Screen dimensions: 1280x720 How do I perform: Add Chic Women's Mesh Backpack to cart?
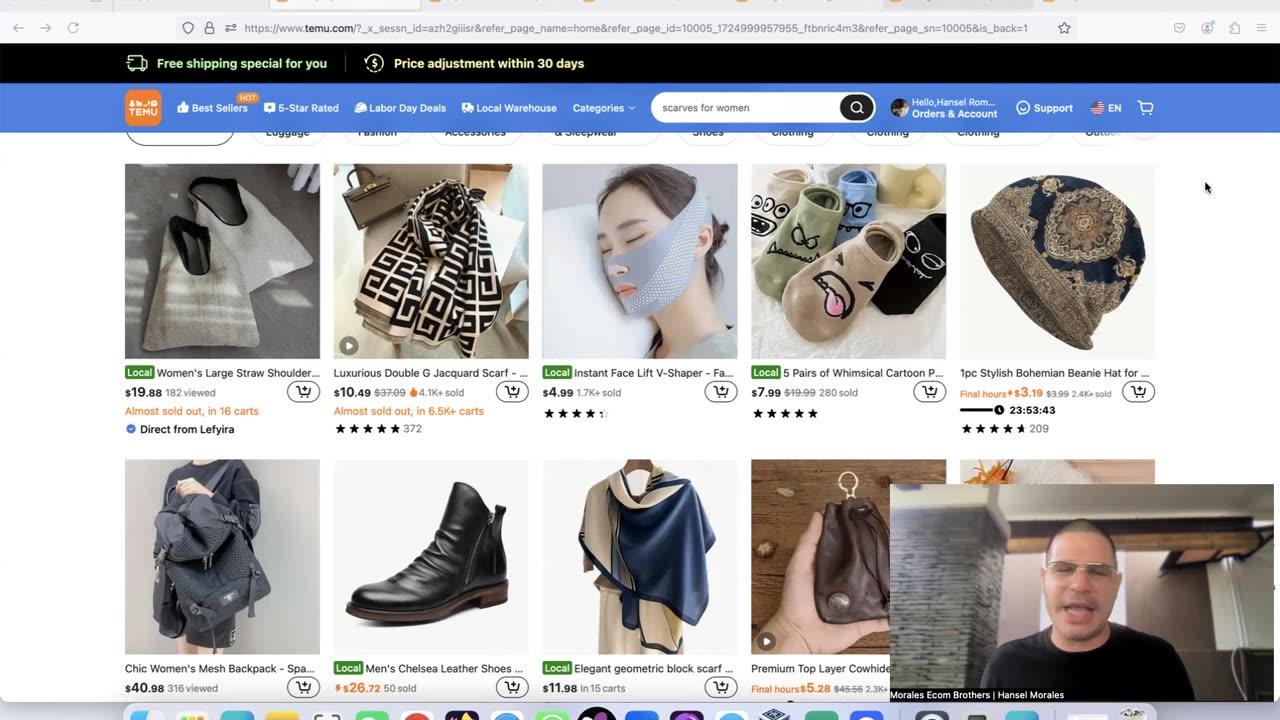pyautogui.click(x=303, y=687)
